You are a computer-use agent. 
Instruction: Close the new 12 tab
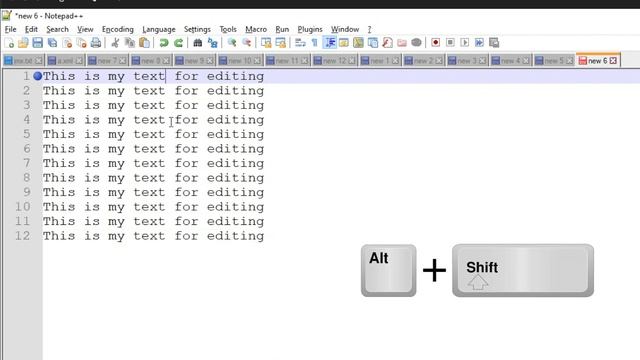point(351,61)
